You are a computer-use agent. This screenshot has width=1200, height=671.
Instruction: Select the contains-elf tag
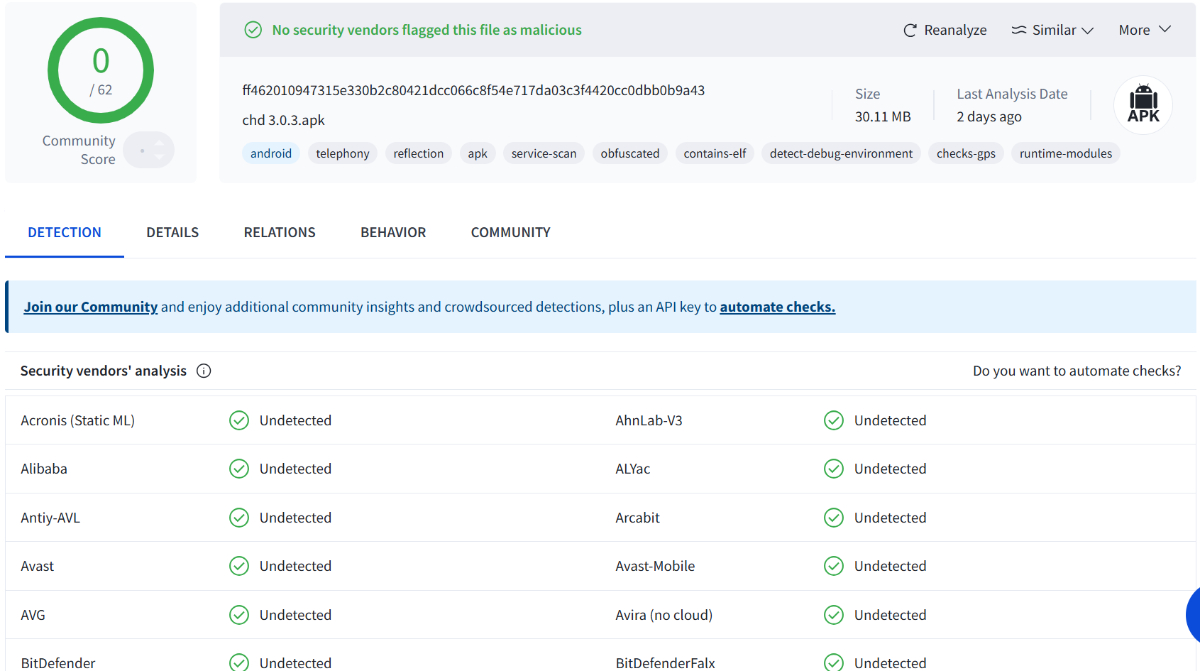[x=715, y=153]
